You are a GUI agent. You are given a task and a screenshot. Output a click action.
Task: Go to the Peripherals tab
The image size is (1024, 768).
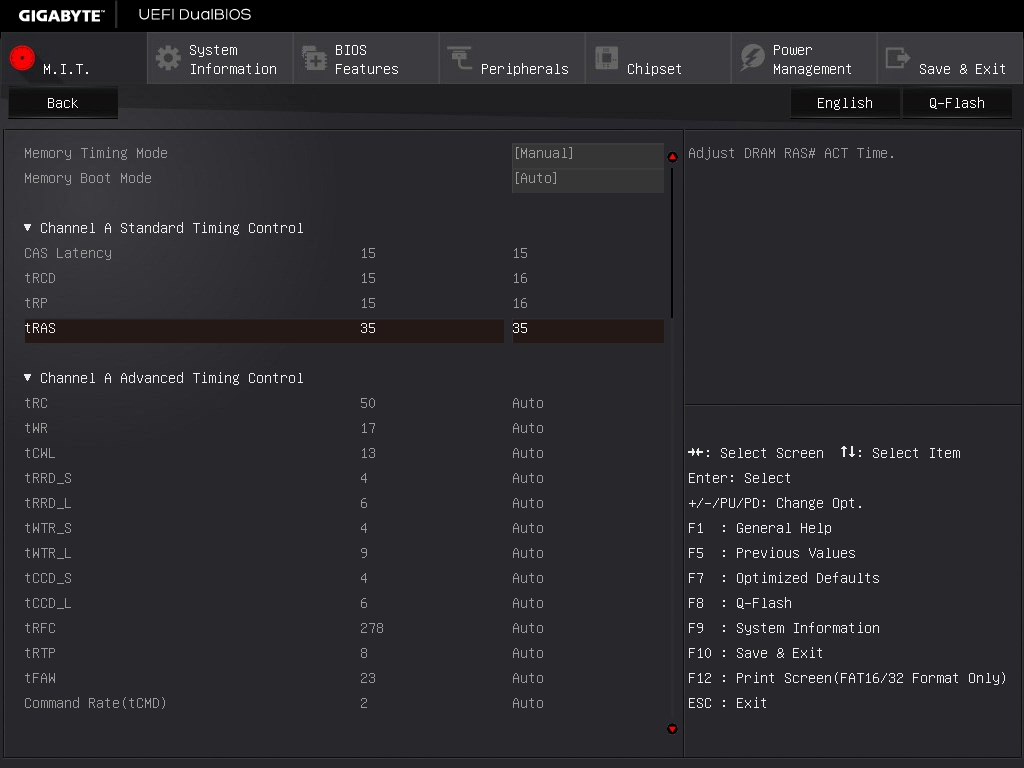click(512, 59)
